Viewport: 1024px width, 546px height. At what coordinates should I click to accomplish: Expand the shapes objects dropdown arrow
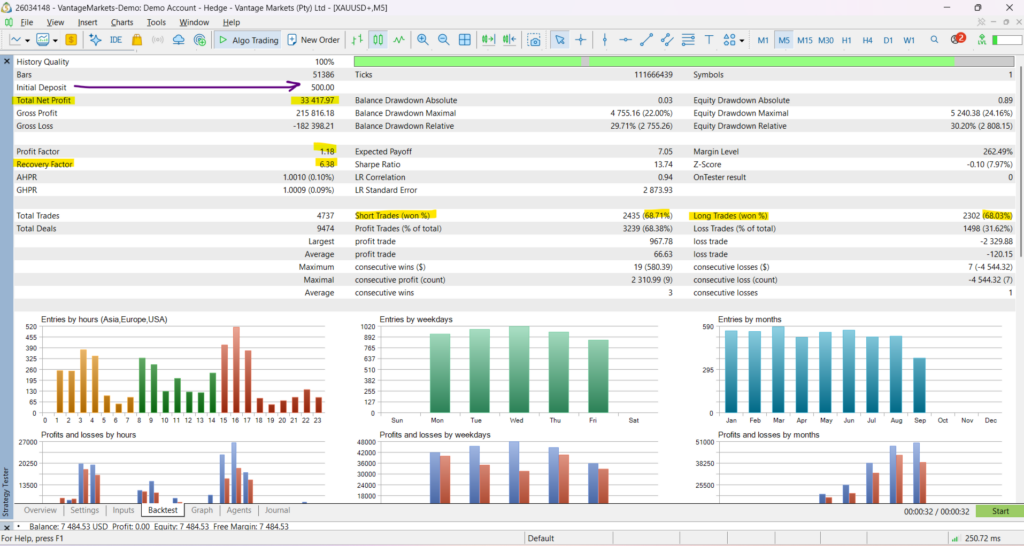(x=742, y=40)
